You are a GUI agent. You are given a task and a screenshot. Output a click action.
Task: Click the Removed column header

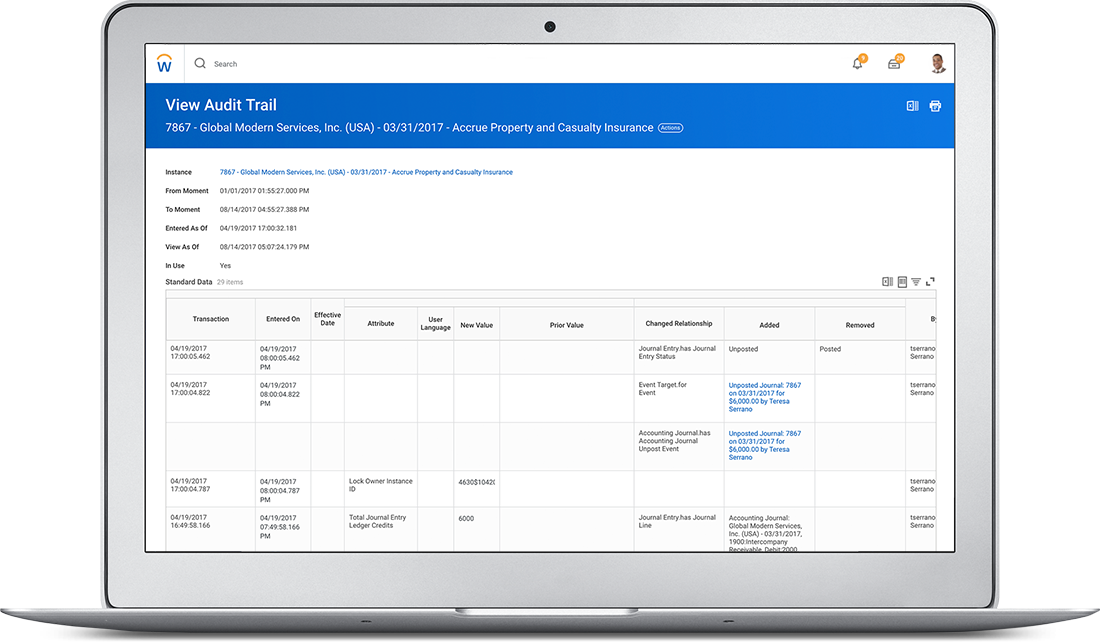(x=860, y=325)
